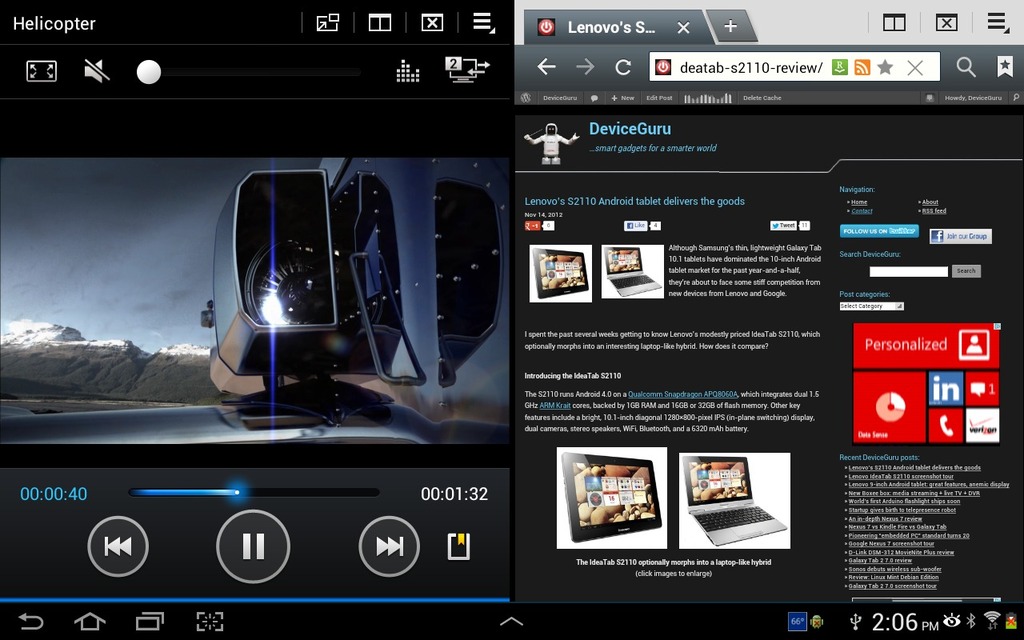Click the Facebook Join our Group button
The height and width of the screenshot is (640, 1024).
tap(960, 236)
